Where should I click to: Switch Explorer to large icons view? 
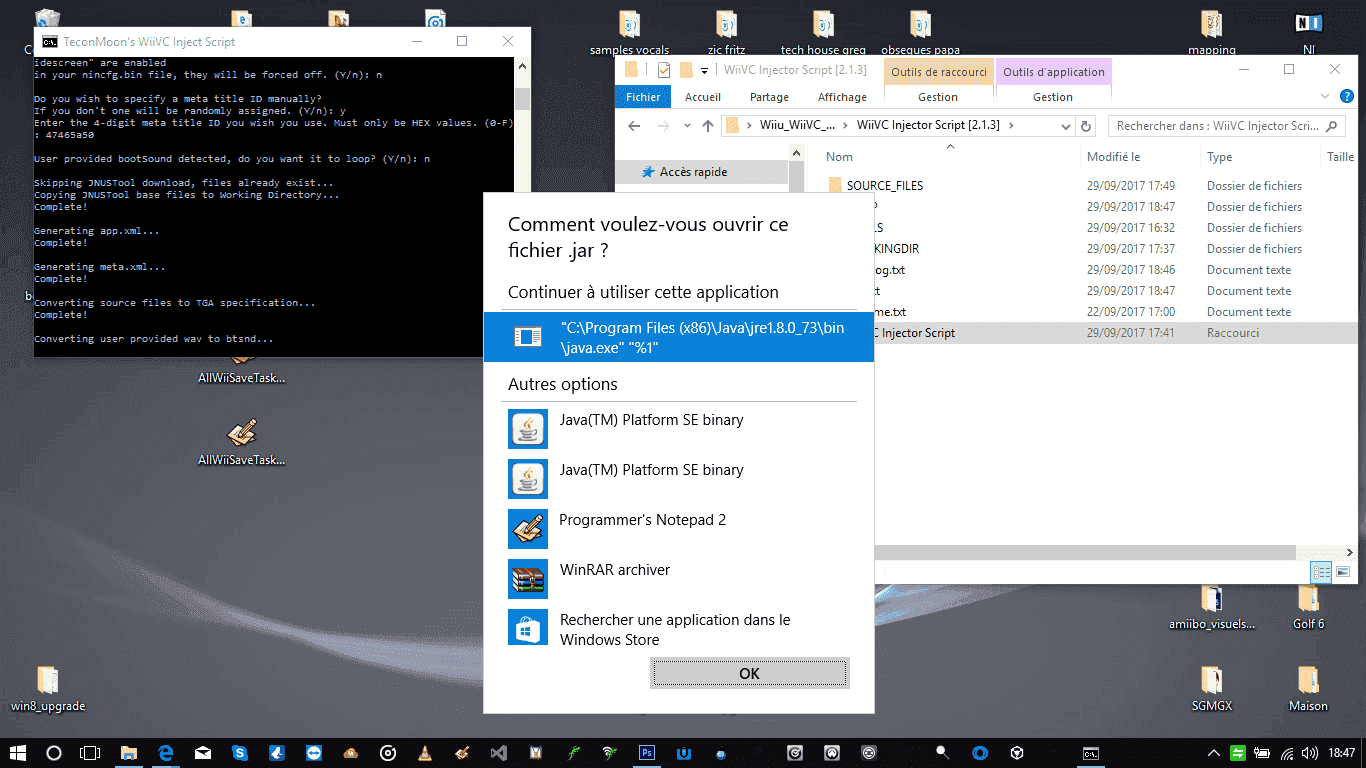coord(1342,572)
